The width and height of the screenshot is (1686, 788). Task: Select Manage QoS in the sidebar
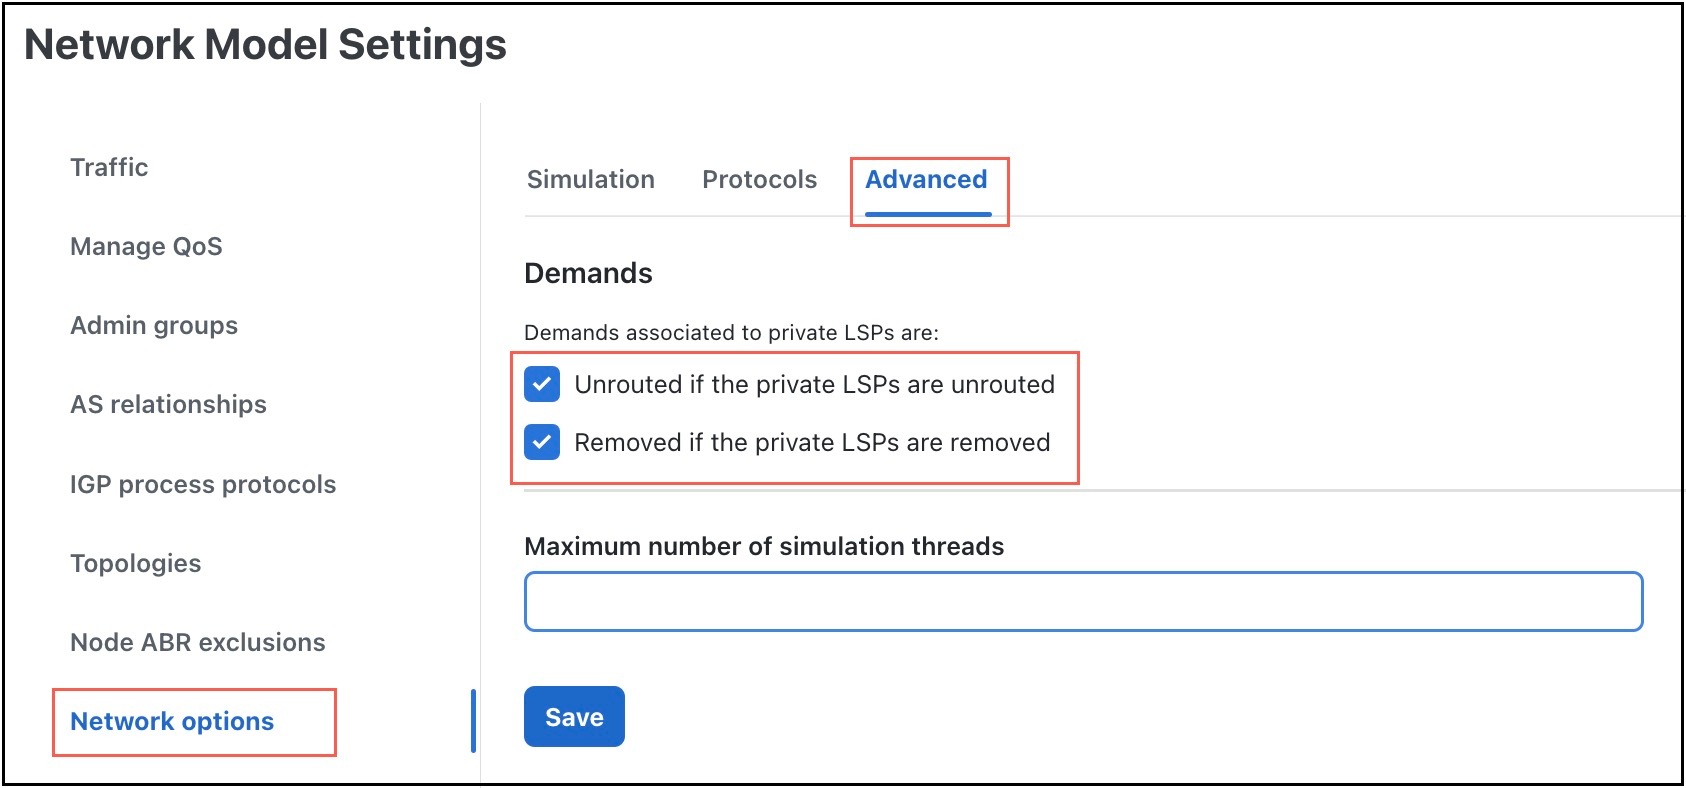(x=146, y=246)
